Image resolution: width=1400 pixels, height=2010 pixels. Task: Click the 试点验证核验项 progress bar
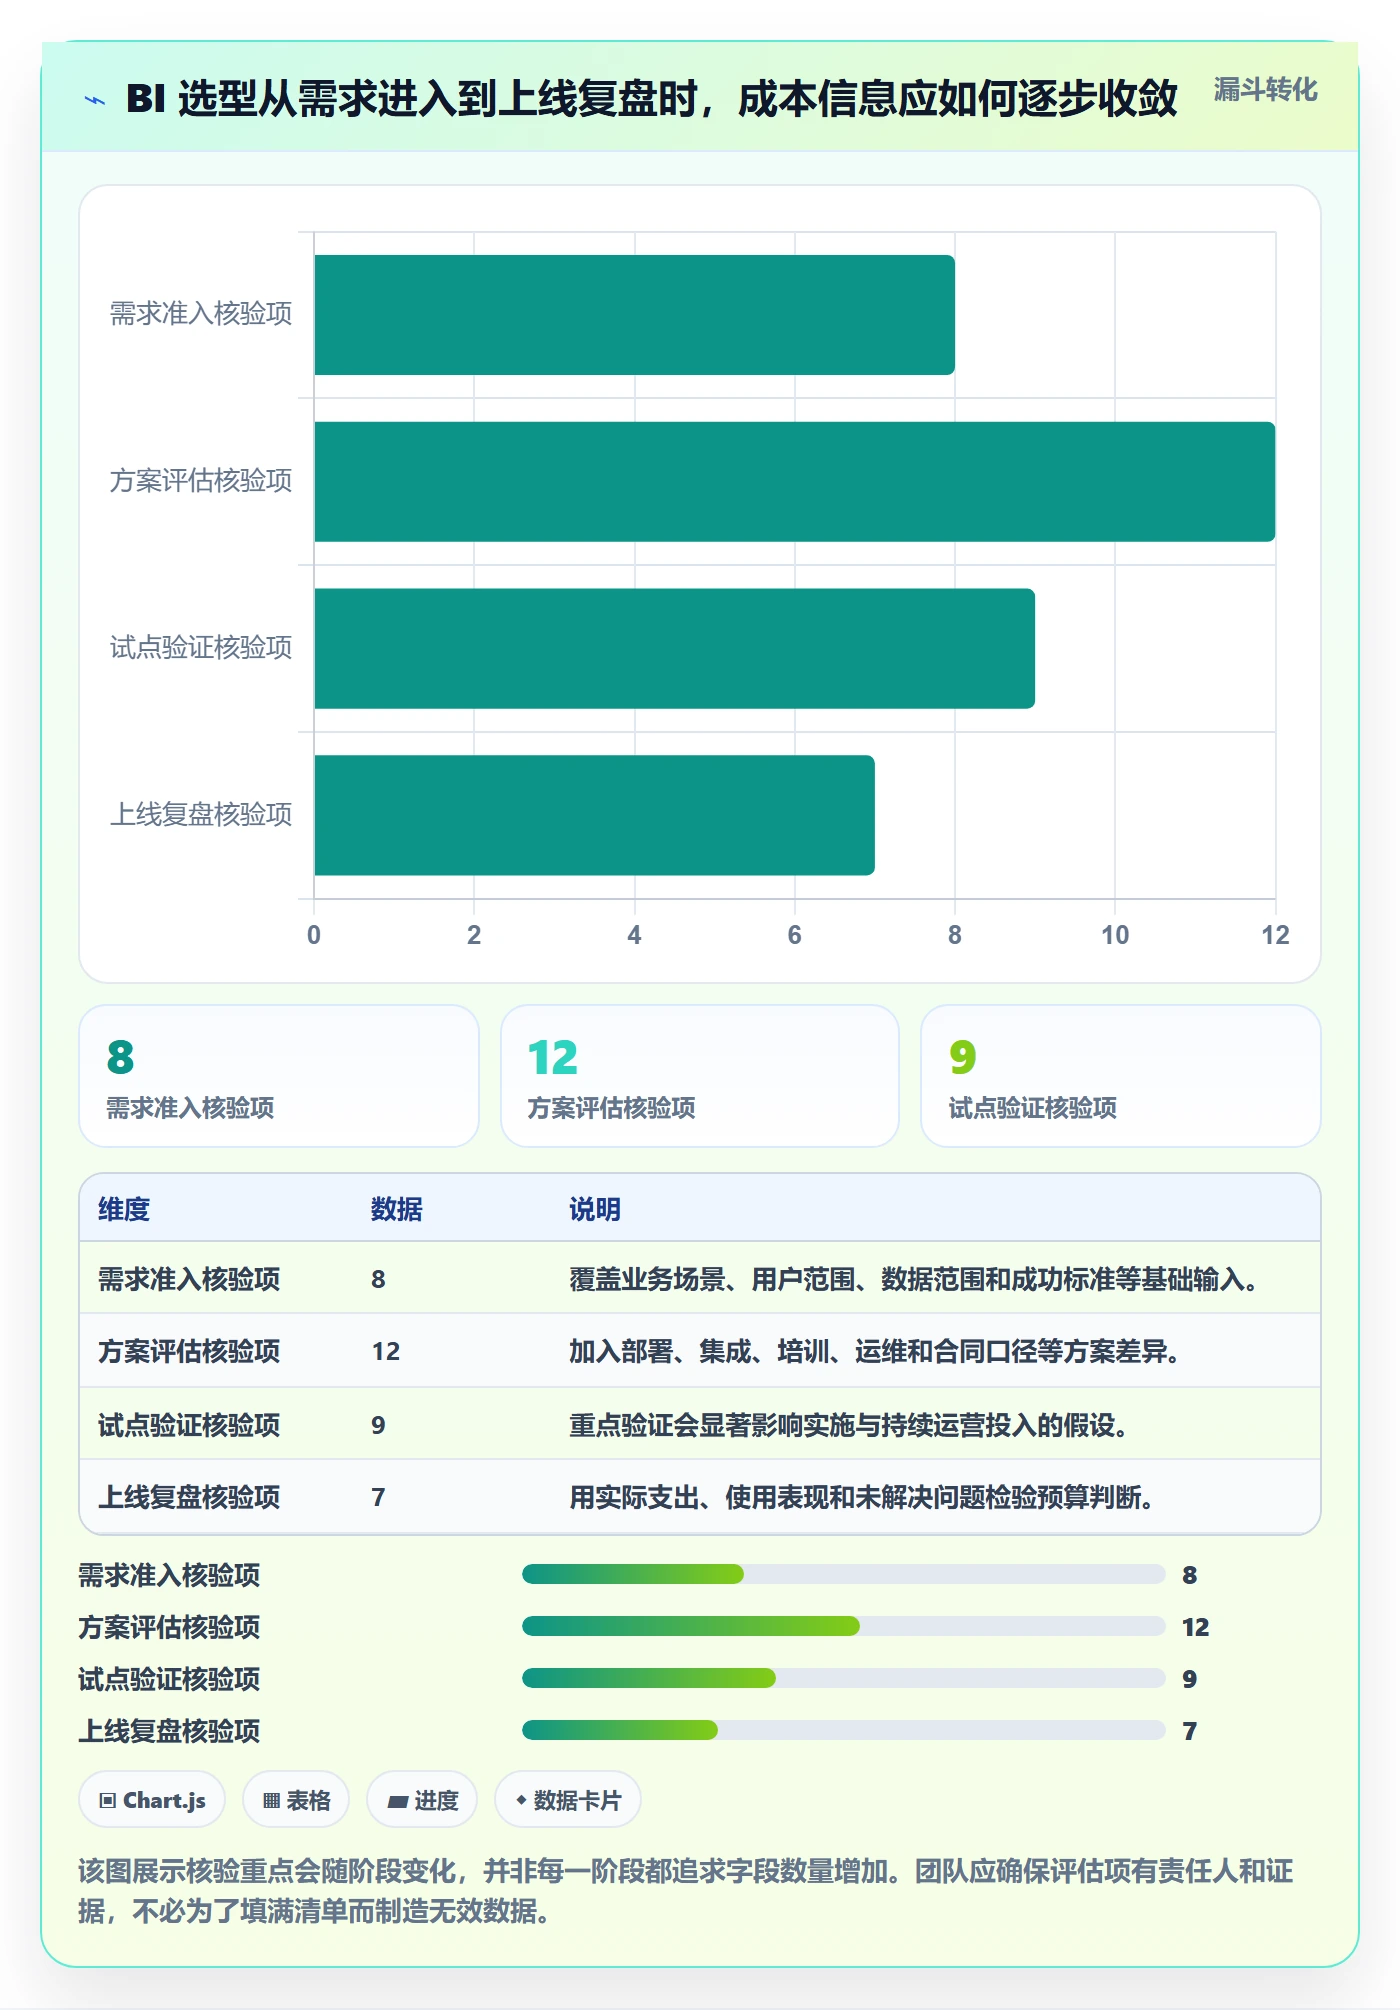[x=844, y=1678]
